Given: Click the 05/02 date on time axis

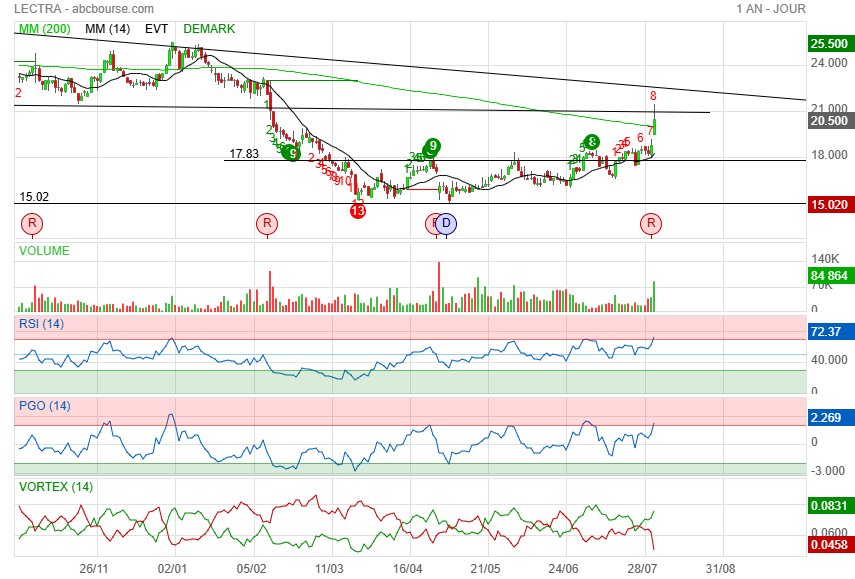Looking at the screenshot, I should click(251, 569).
